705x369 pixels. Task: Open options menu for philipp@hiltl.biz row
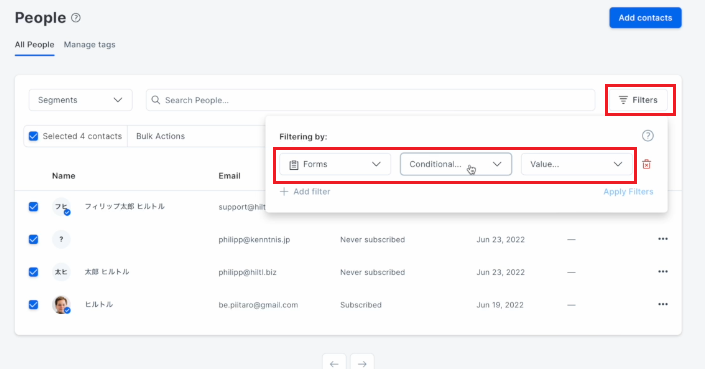[x=663, y=272]
